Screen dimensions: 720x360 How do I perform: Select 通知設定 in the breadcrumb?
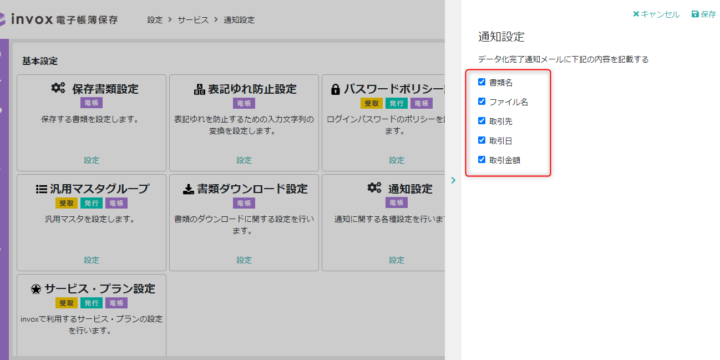[239, 20]
